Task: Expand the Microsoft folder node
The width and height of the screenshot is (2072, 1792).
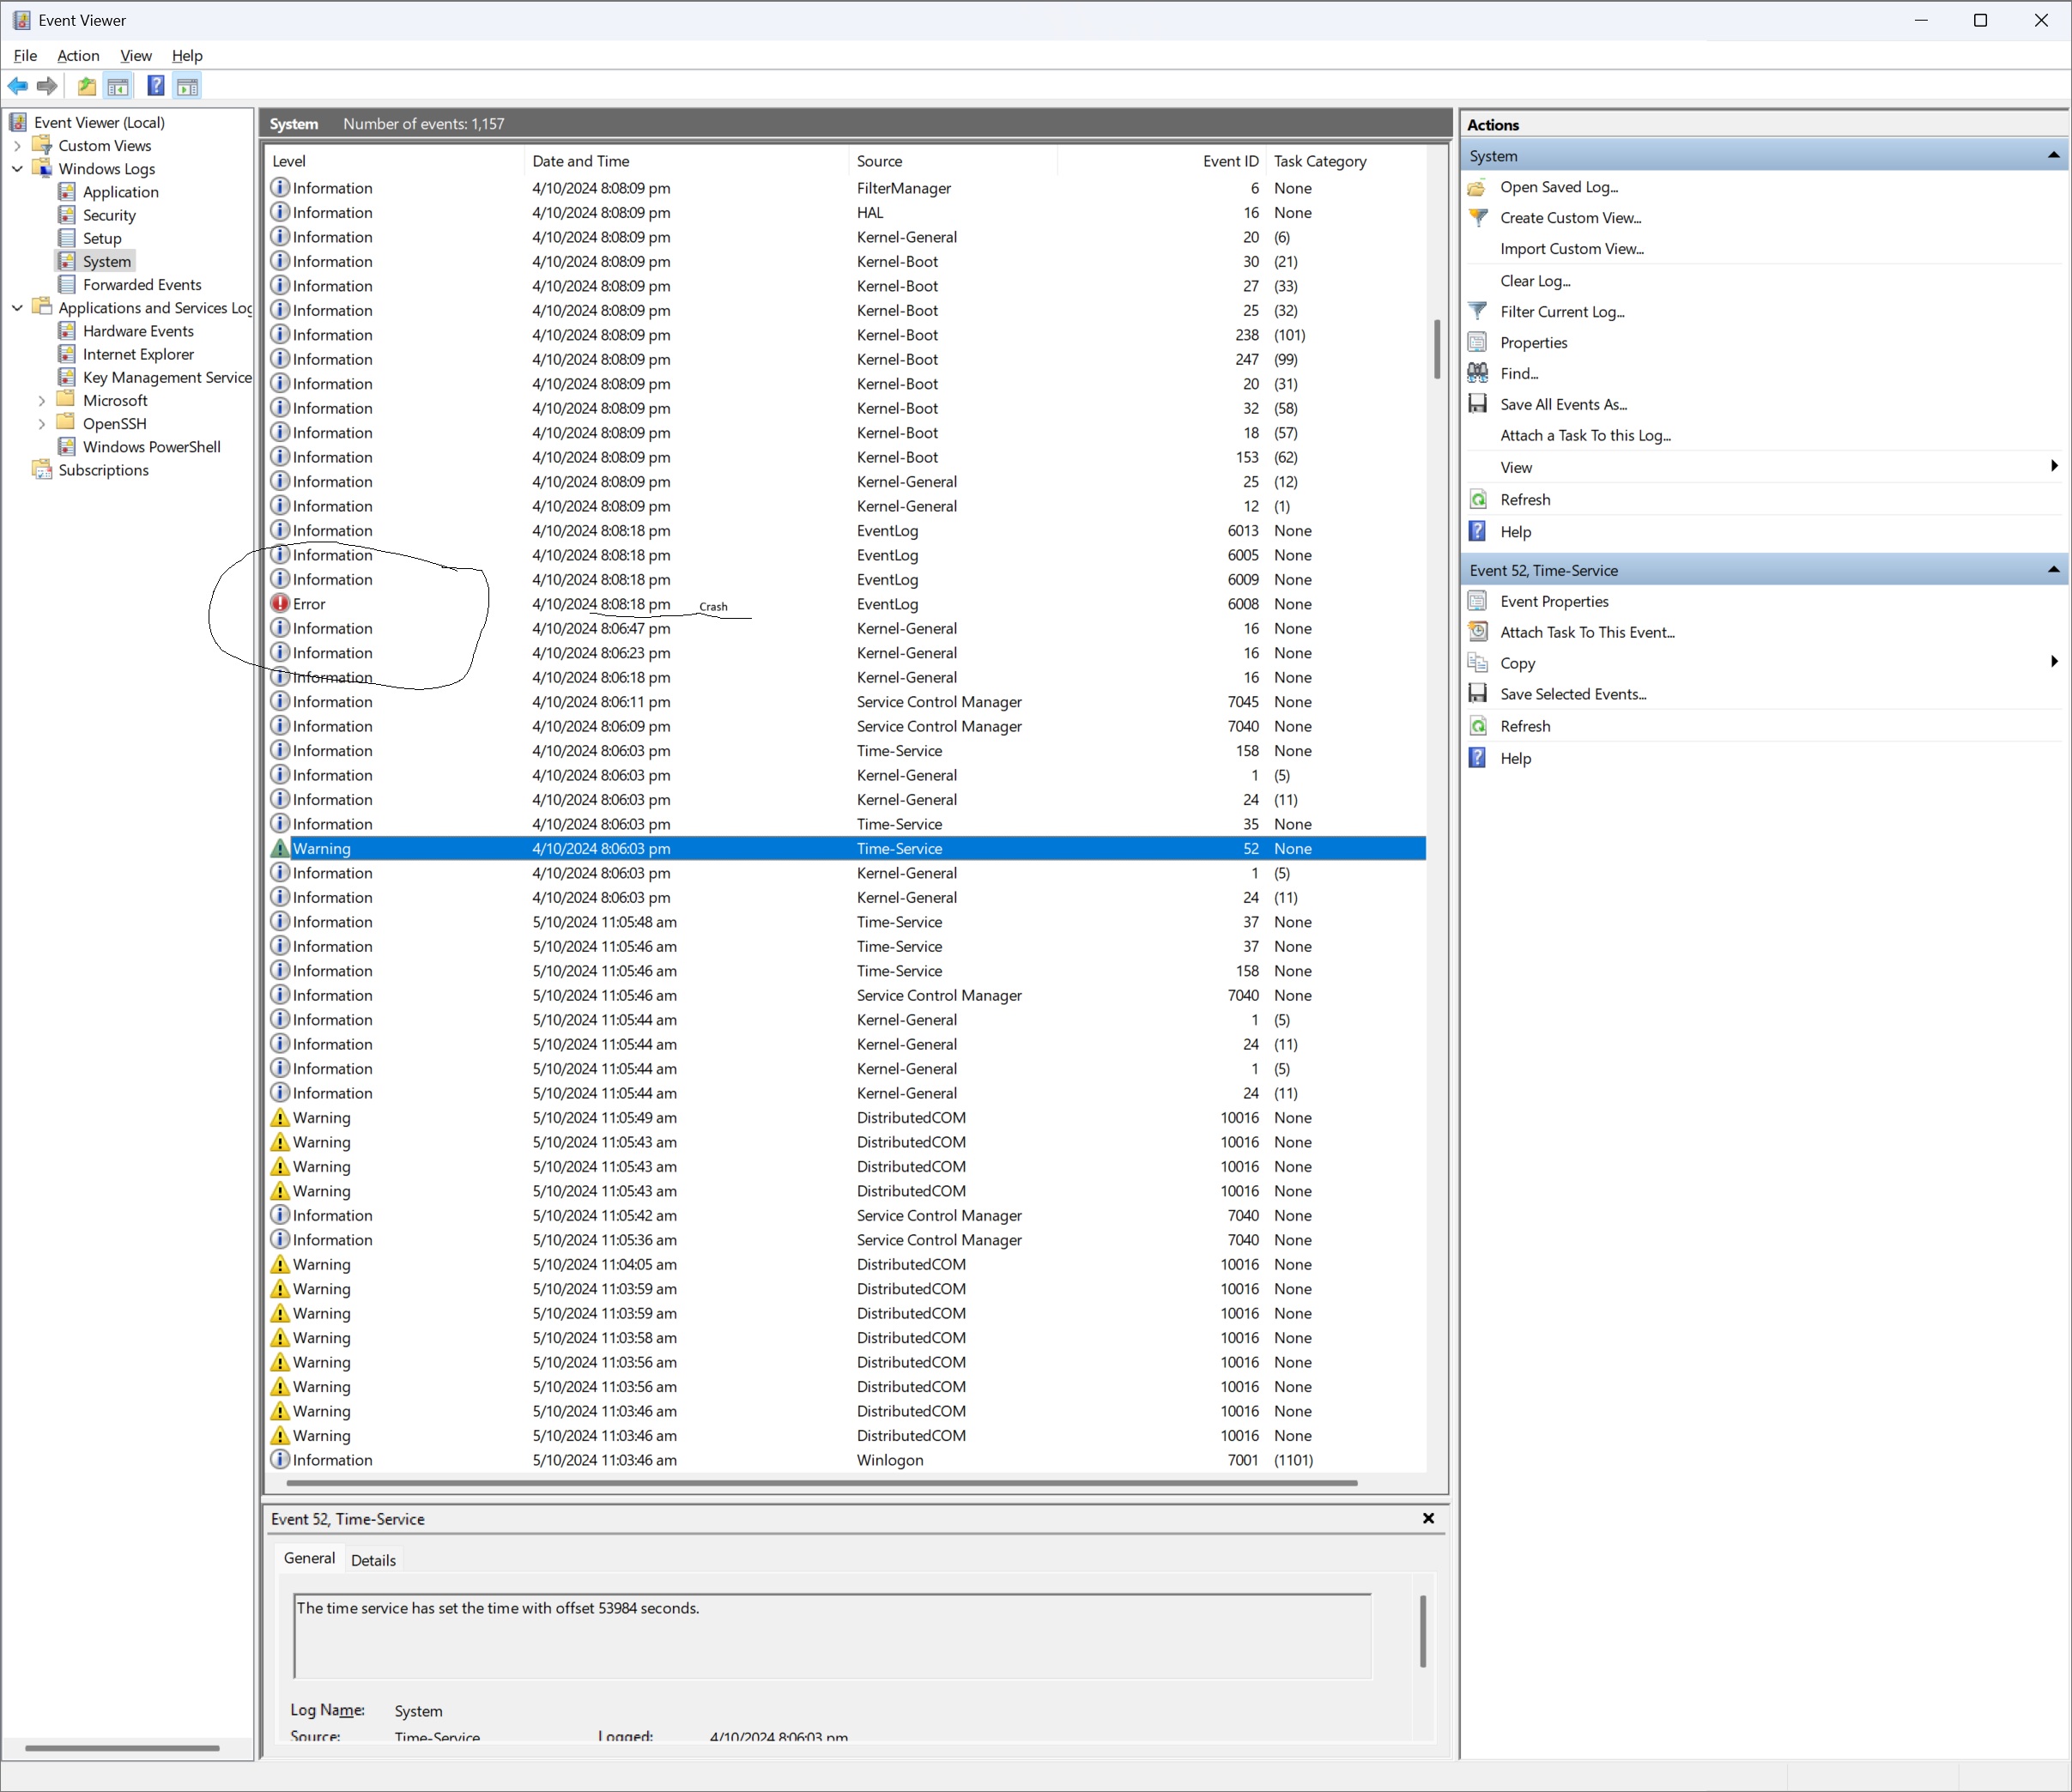Action: pyautogui.click(x=41, y=401)
